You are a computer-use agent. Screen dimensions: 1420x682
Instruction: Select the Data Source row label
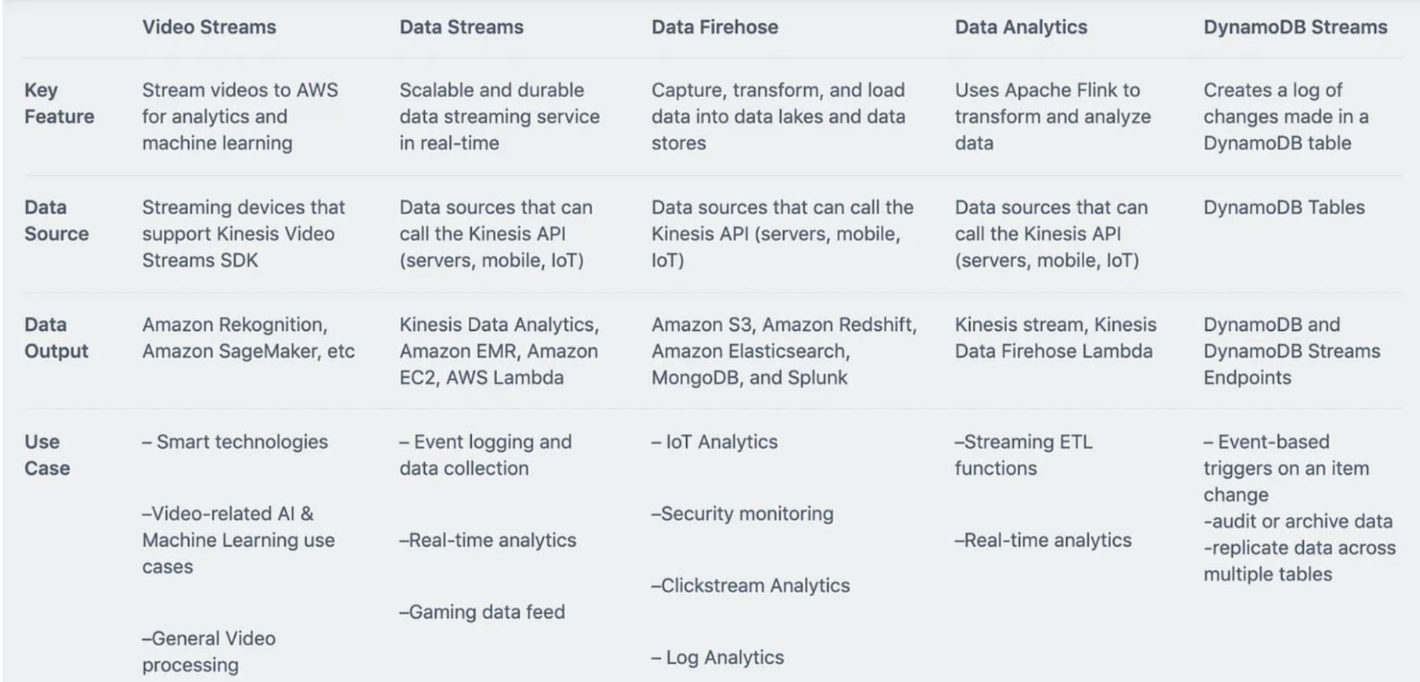click(x=56, y=220)
